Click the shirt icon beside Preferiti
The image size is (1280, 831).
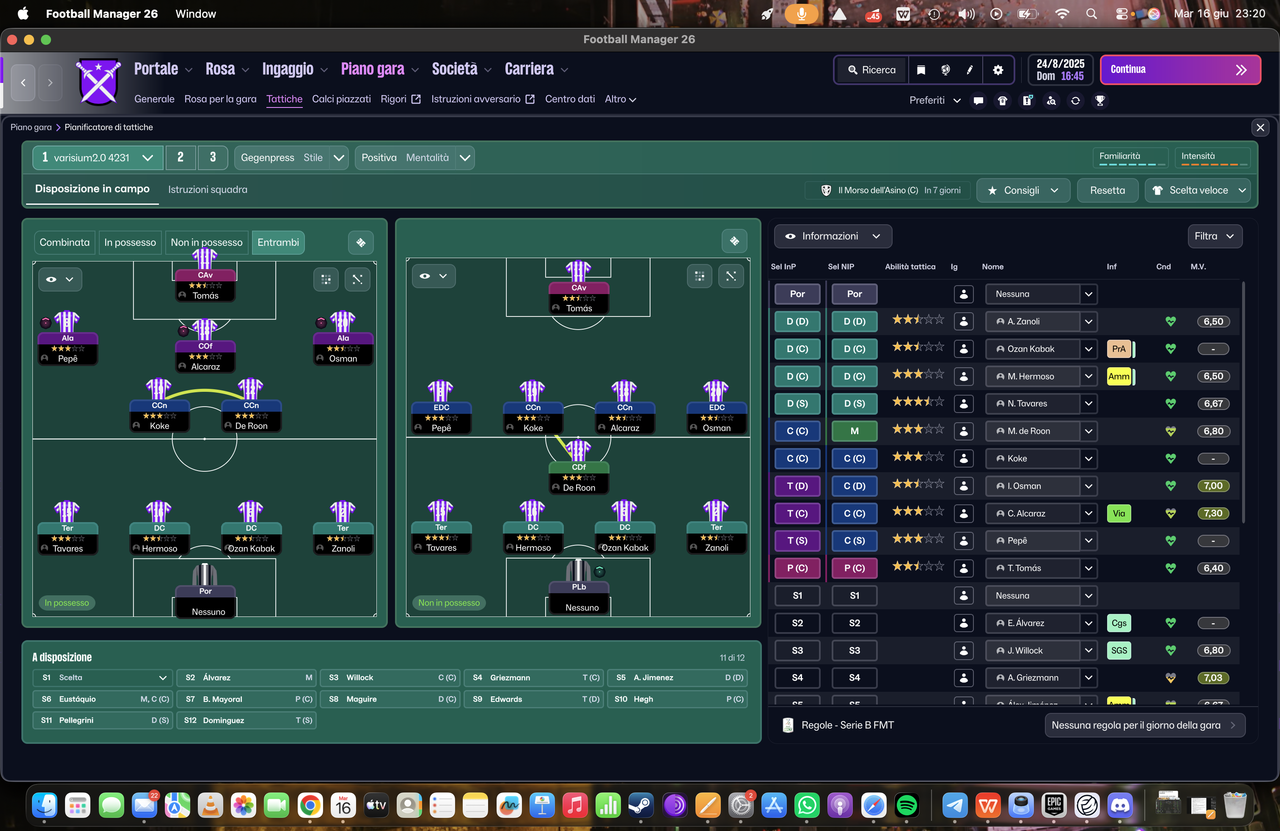pyautogui.click(x=1003, y=100)
